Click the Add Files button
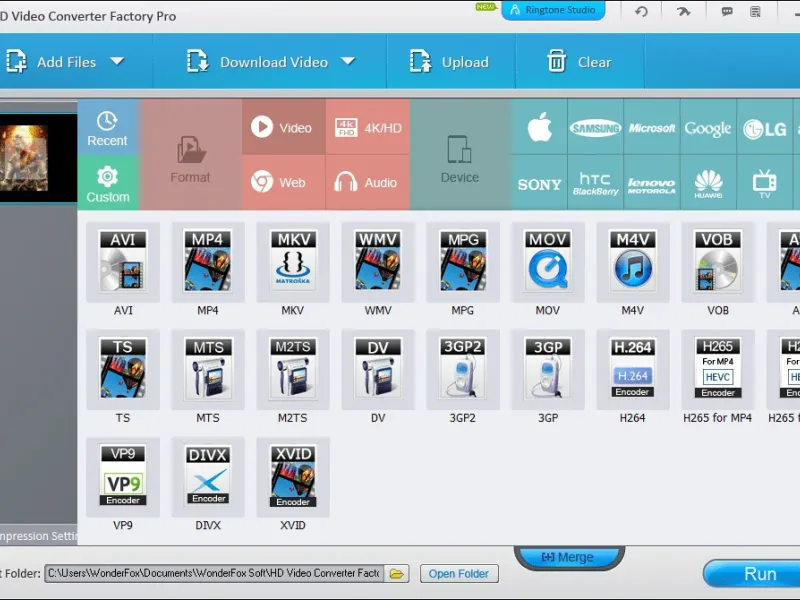 (x=51, y=62)
